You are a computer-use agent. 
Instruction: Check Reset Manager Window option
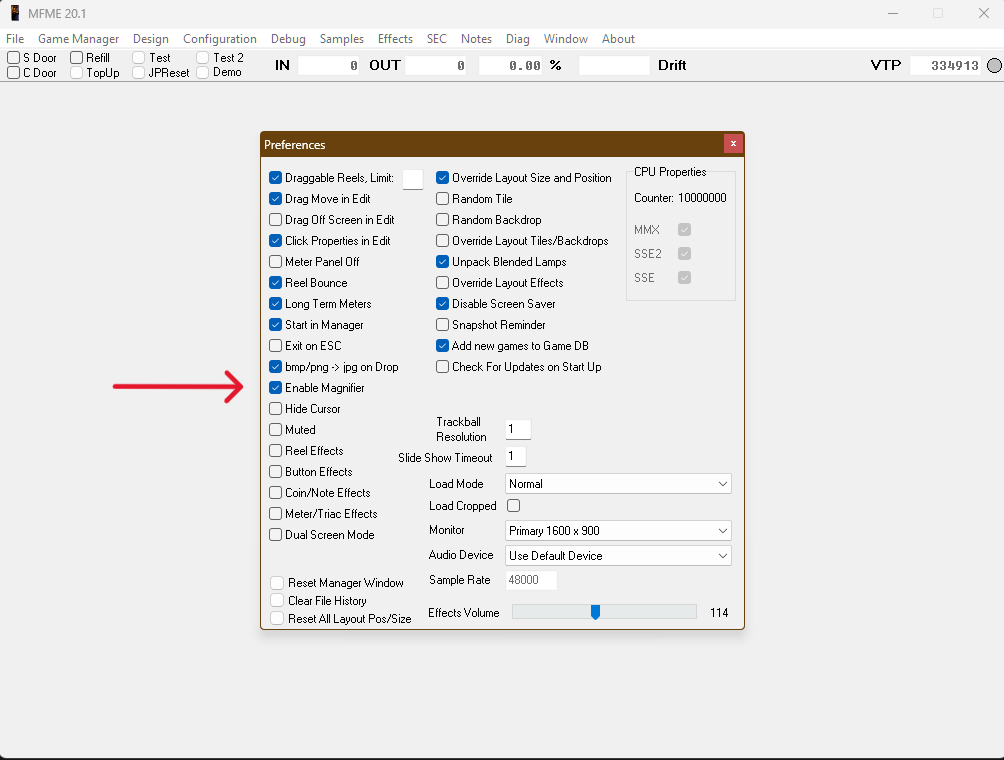pos(278,583)
